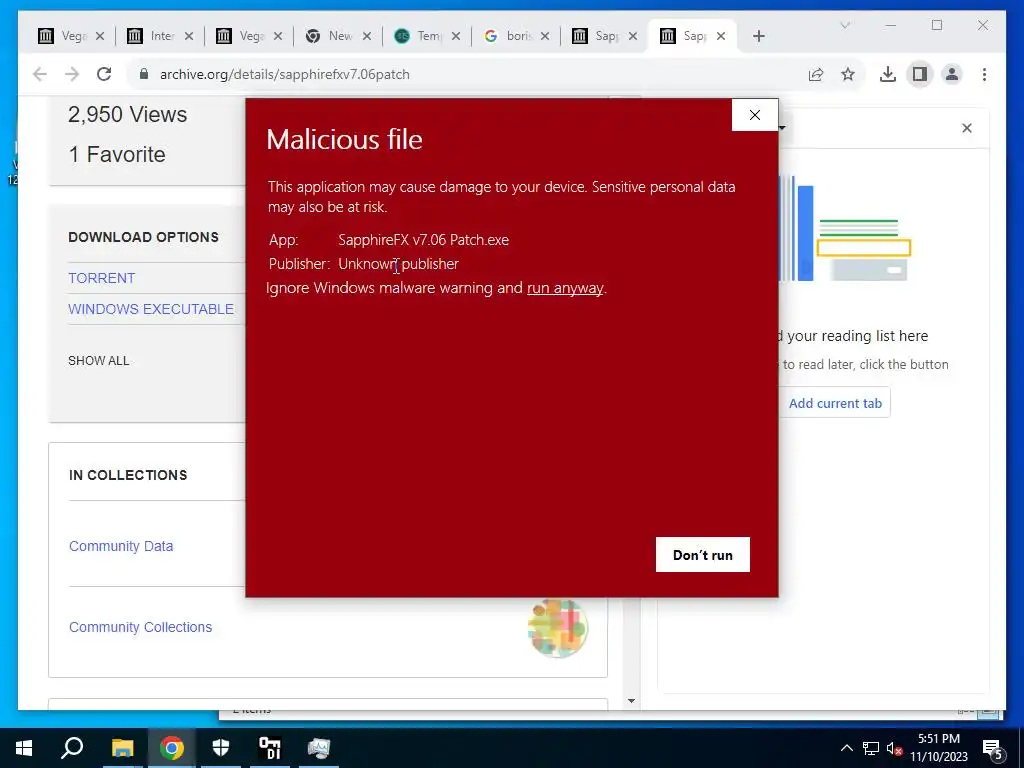Image resolution: width=1024 pixels, height=768 pixels.
Task: Click the network tray icon
Action: [x=871, y=748]
